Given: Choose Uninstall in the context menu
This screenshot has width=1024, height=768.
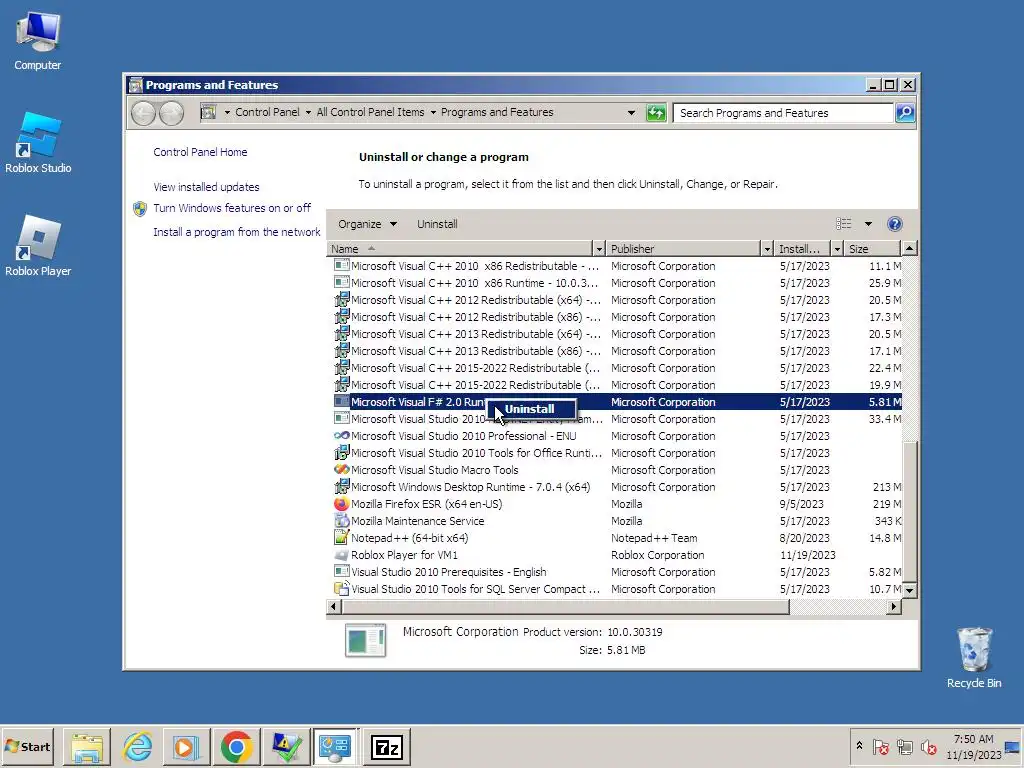Looking at the screenshot, I should click(x=531, y=409).
